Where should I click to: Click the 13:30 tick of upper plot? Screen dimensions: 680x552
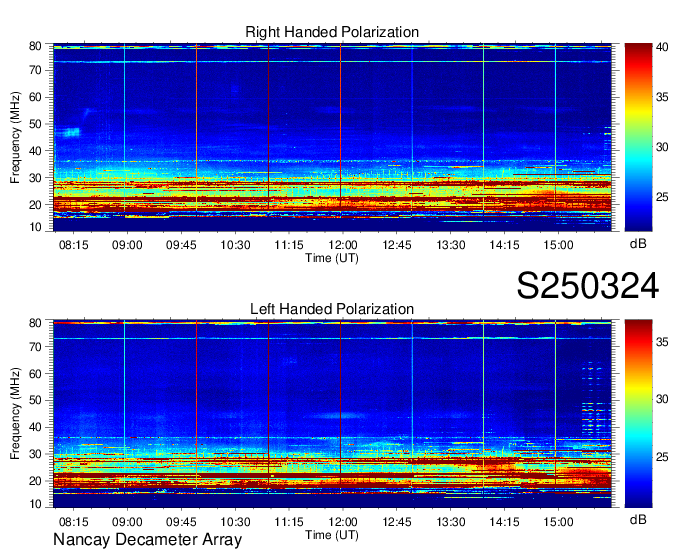[451, 245]
